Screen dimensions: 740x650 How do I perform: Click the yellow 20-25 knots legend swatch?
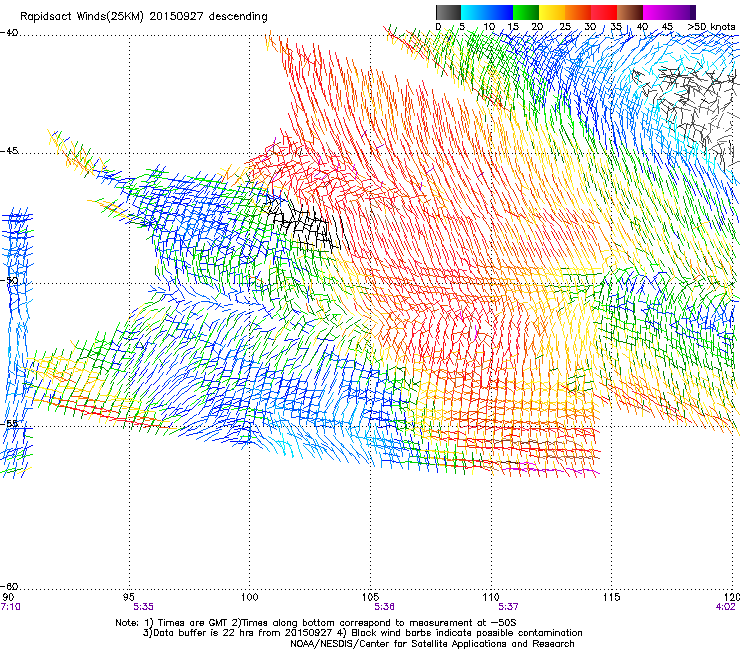(552, 12)
